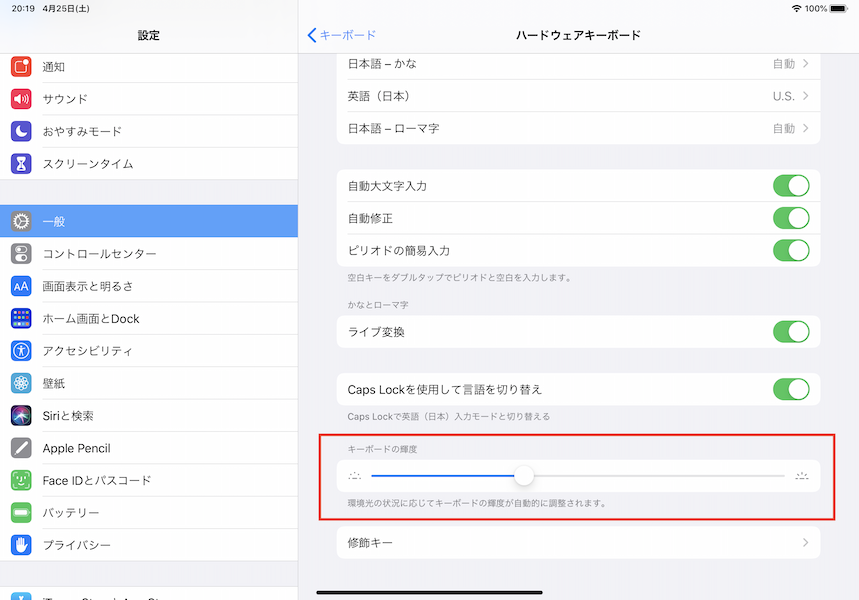Open the Face IDとパスコード icon

(21, 480)
